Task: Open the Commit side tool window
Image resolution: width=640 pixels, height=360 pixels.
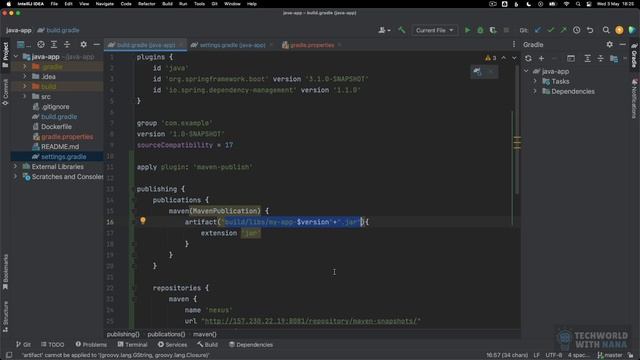Action: [x=5, y=92]
